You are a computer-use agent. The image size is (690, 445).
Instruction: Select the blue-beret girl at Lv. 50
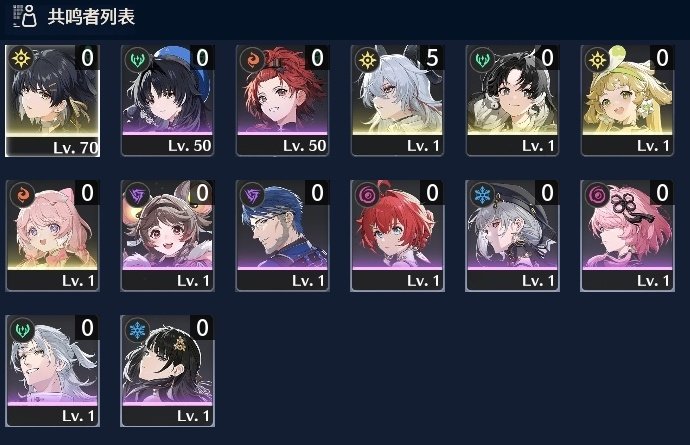[x=168, y=101]
